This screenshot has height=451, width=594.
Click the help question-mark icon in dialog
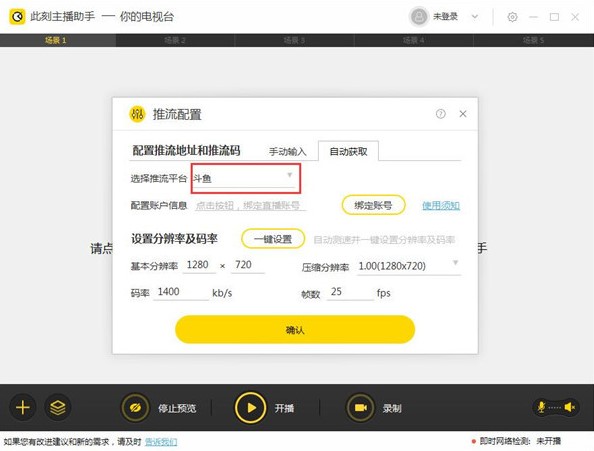[x=440, y=114]
